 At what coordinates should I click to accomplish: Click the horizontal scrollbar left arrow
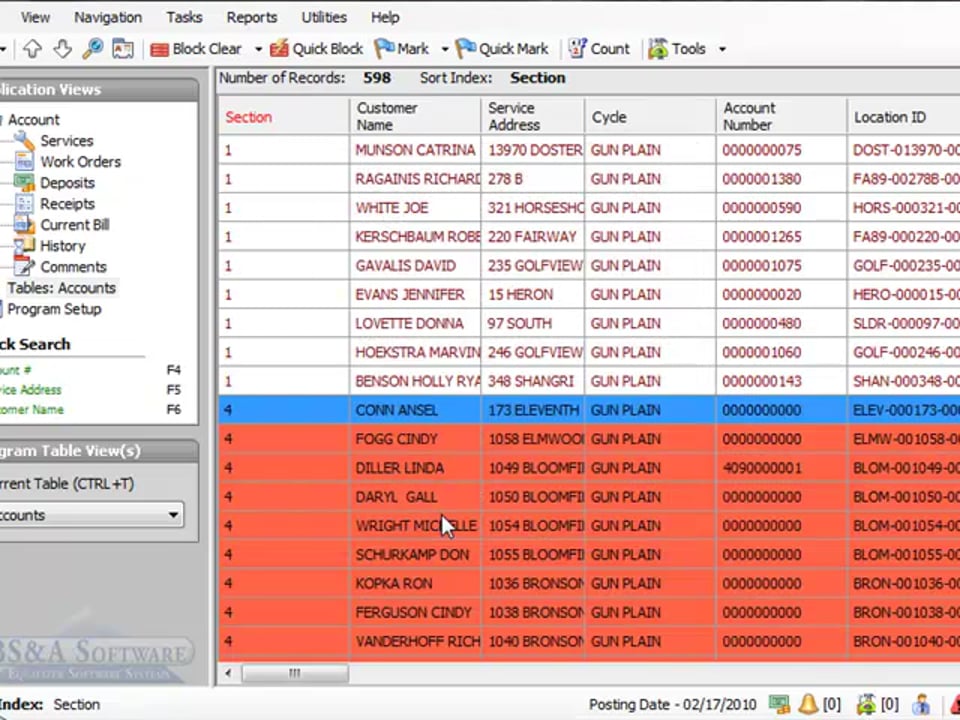point(228,673)
